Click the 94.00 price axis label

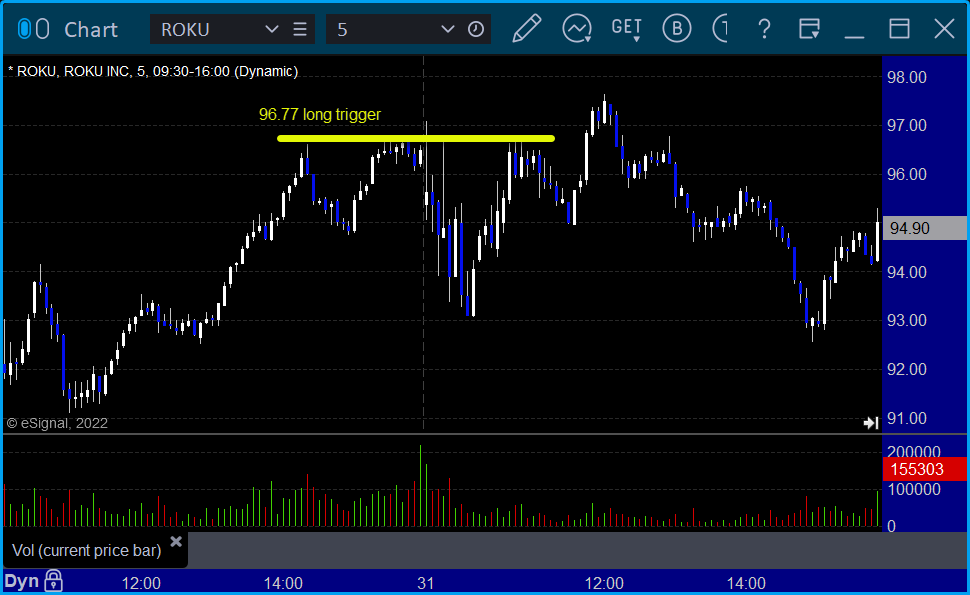(x=907, y=272)
